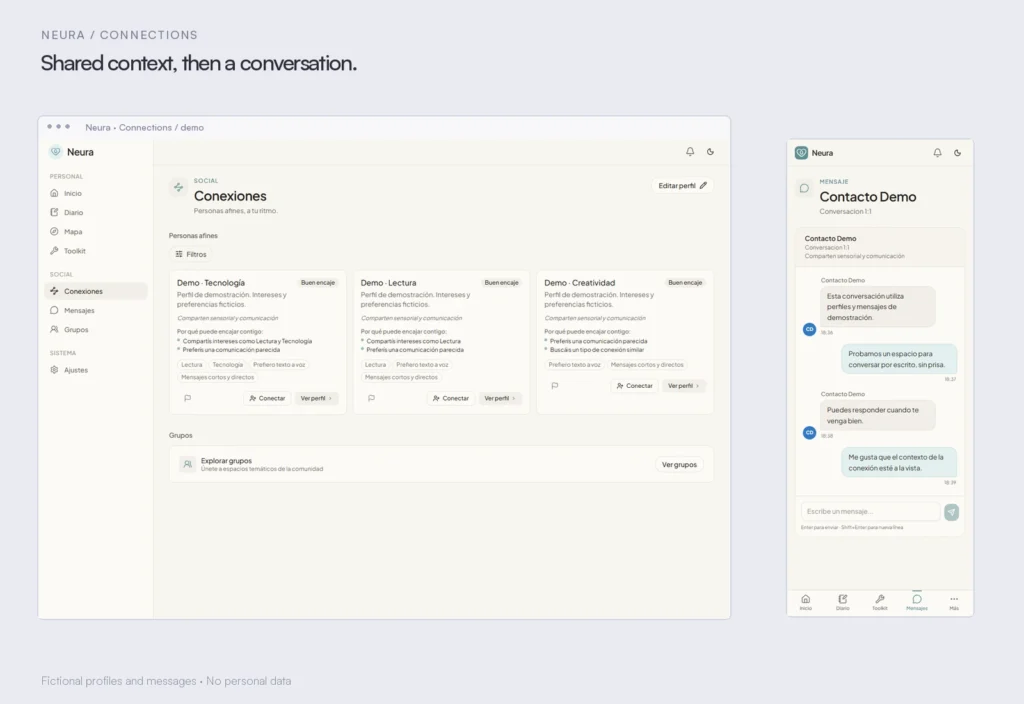1024x704 pixels.
Task: Flag the Demo · Creatividad profile card
Action: [554, 386]
